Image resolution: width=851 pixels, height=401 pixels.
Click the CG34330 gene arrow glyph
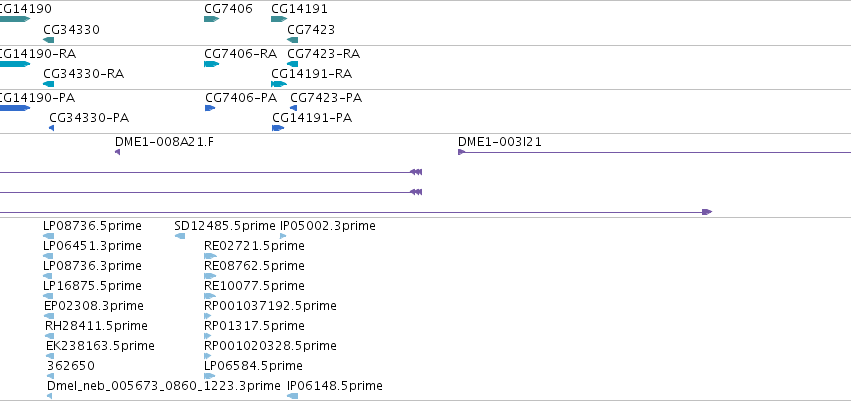48,40
